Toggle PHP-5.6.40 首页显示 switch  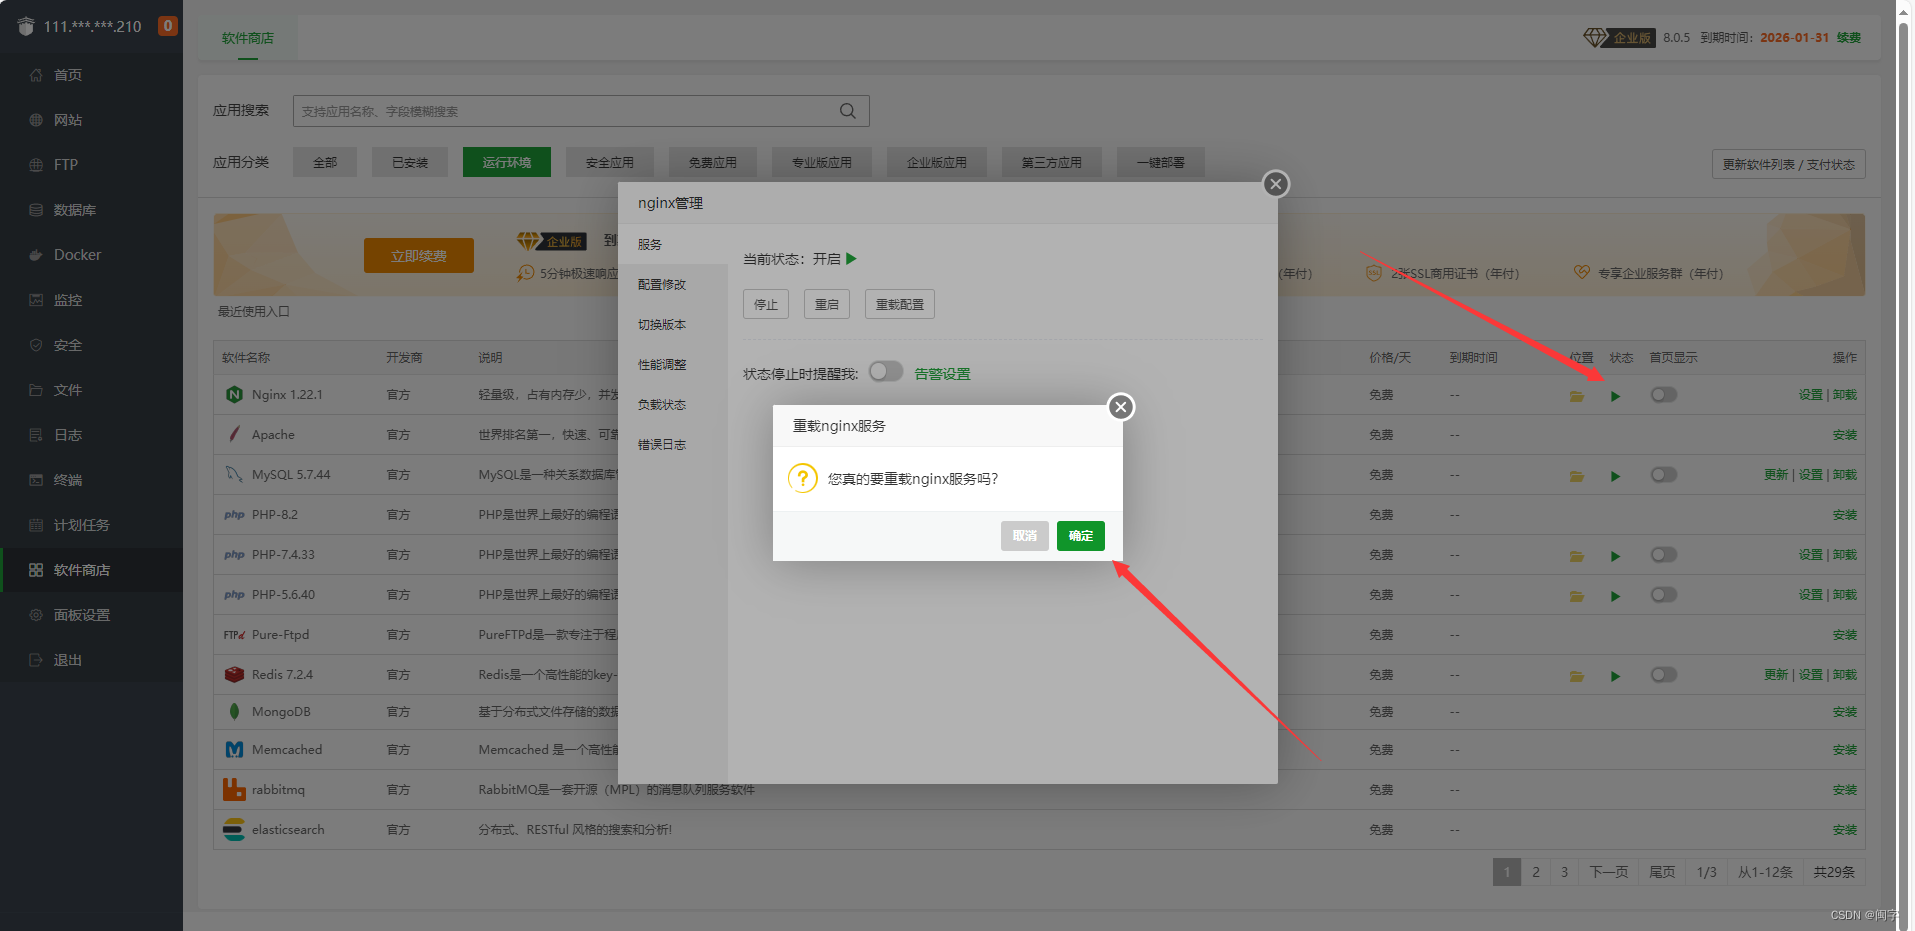1664,595
